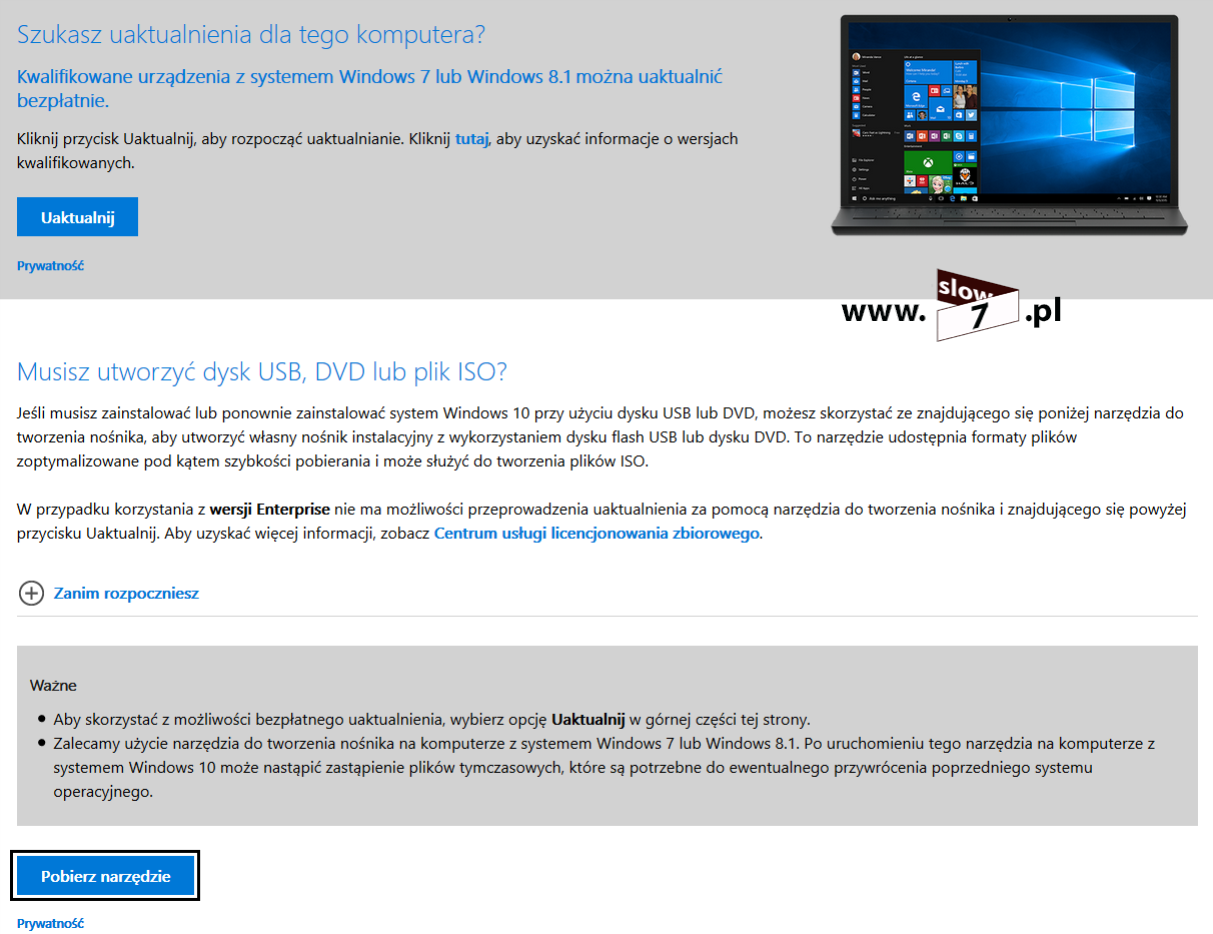Open the Prywatność link below Pobierz narzędzie

(50, 923)
